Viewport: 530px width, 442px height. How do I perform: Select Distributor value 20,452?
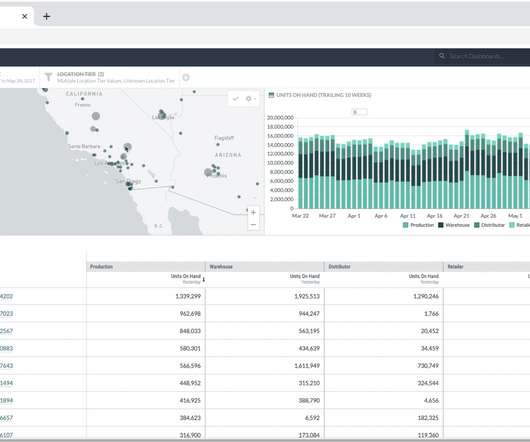(x=430, y=331)
